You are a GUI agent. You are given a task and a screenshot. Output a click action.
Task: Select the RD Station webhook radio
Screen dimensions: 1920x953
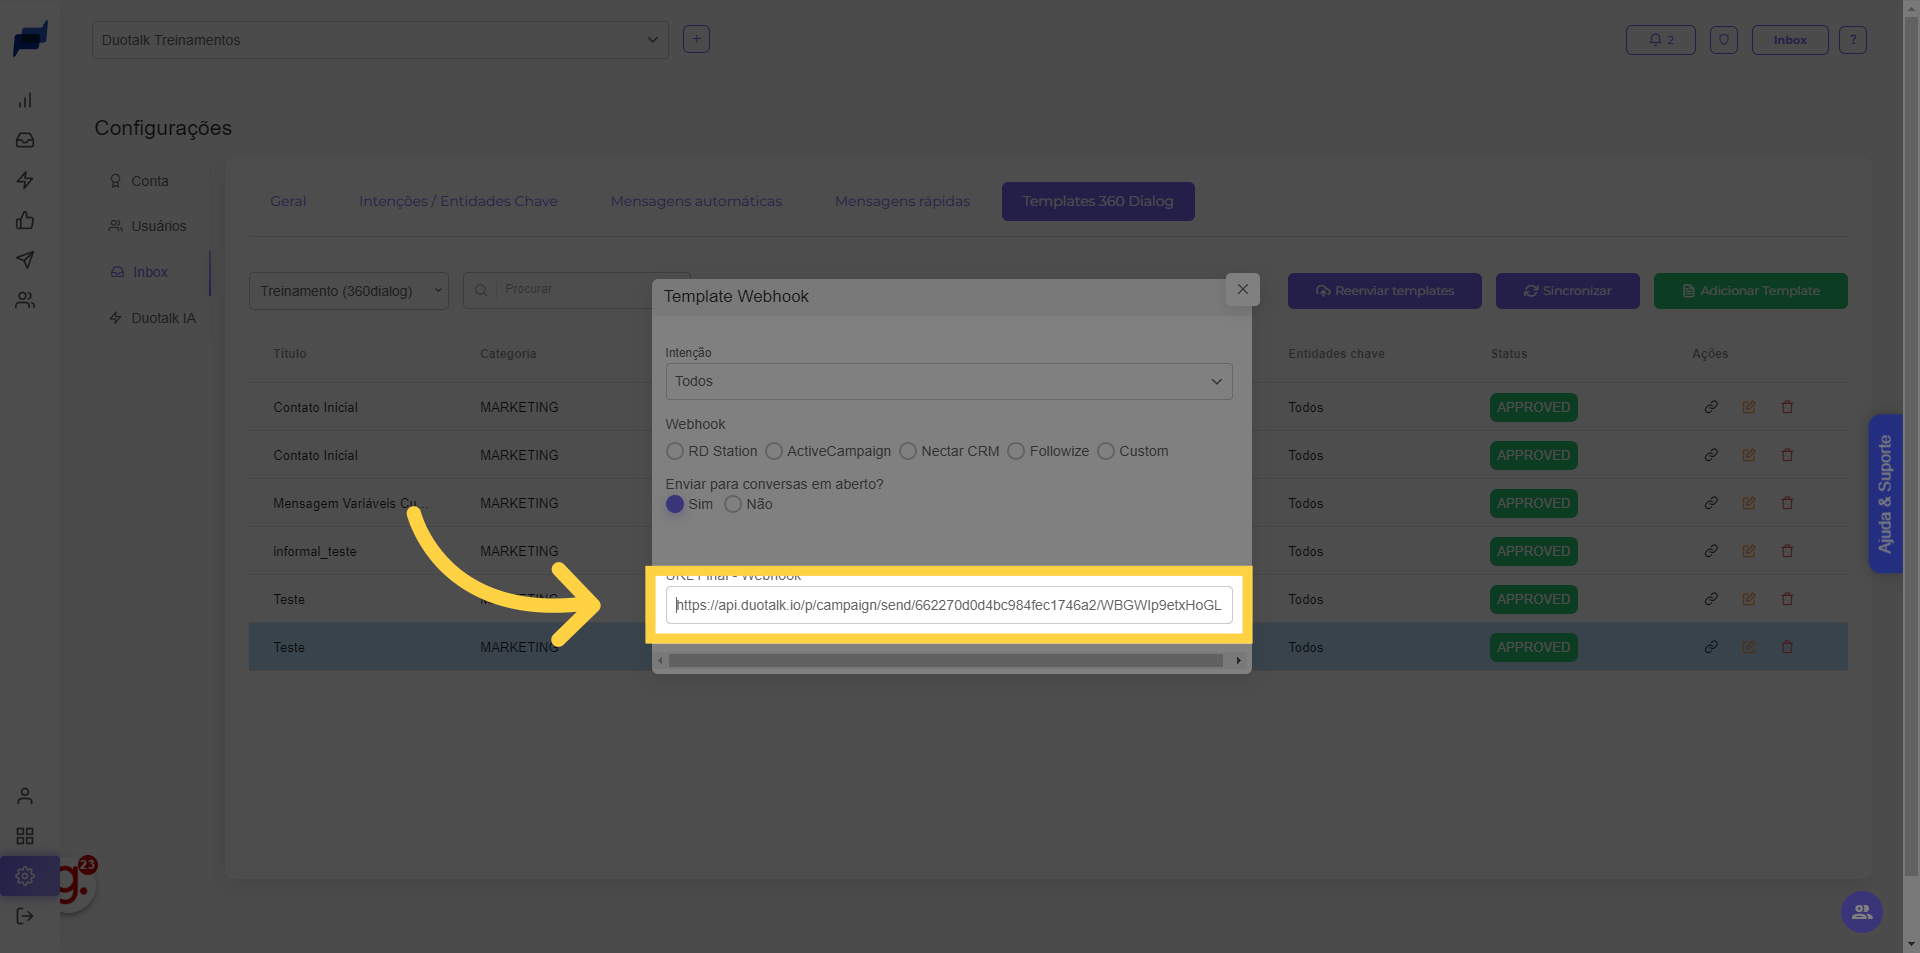(675, 451)
